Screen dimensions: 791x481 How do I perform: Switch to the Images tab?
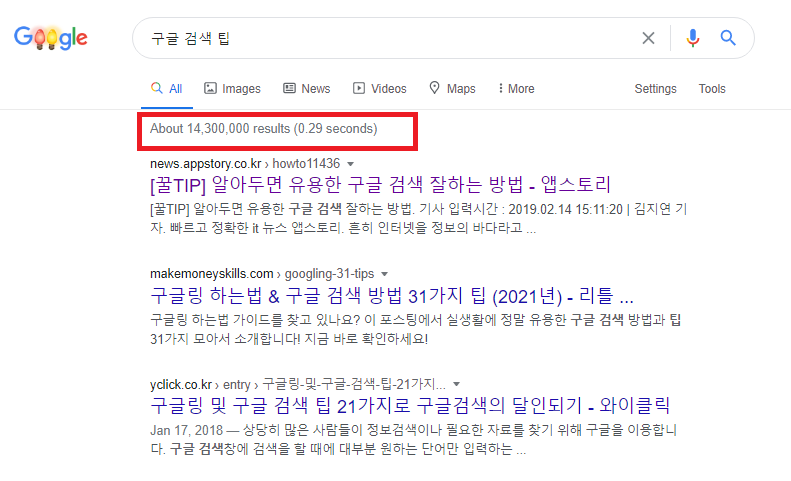232,89
